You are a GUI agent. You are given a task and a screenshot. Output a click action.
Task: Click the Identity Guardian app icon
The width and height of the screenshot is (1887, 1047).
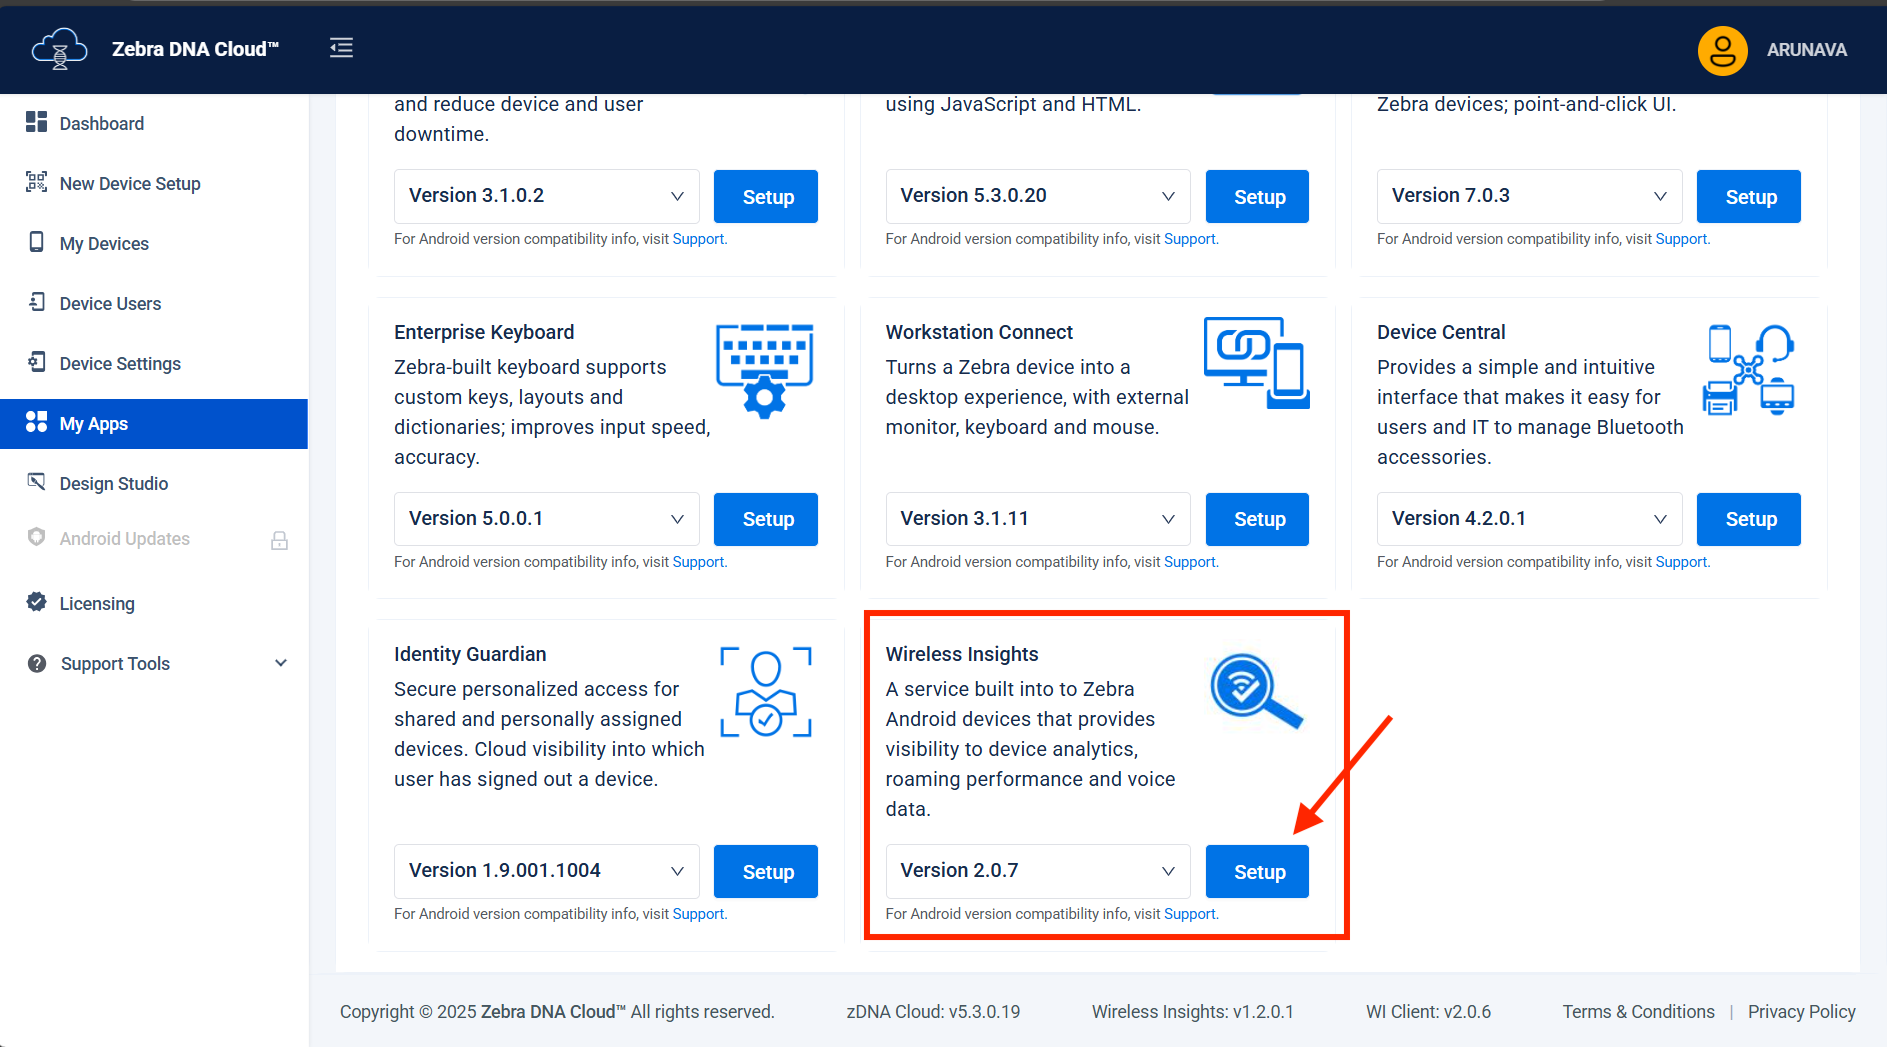[x=765, y=692]
